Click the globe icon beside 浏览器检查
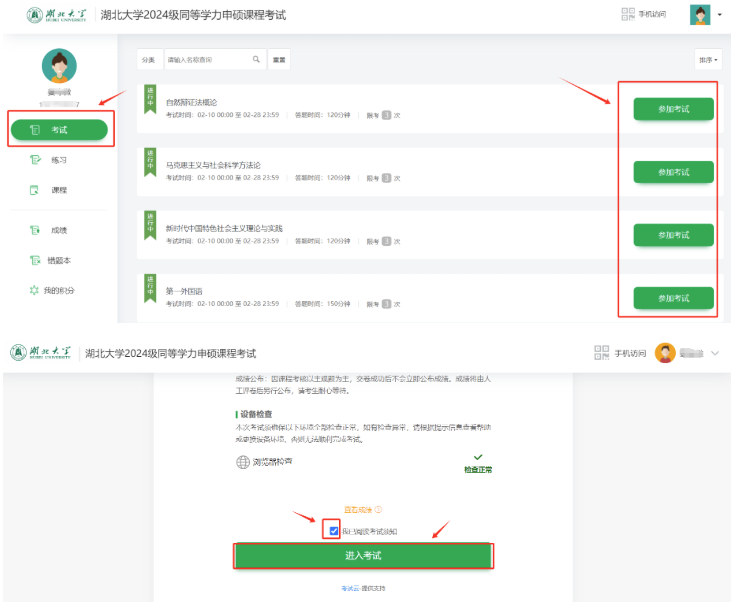The width and height of the screenshot is (733, 602). click(242, 462)
